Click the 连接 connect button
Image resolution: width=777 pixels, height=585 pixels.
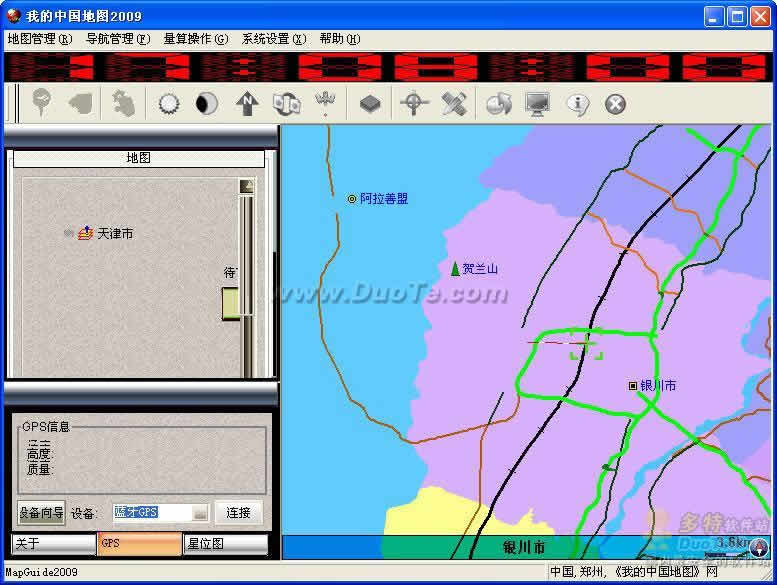(x=238, y=513)
